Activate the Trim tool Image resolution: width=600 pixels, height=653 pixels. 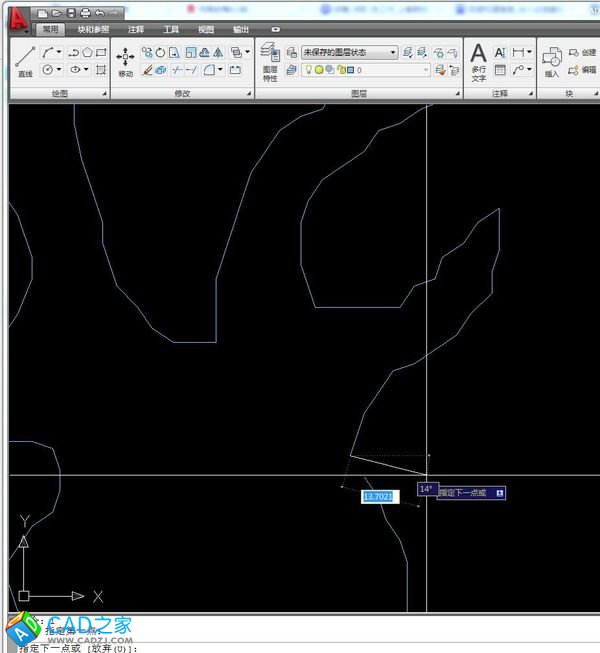[177, 70]
